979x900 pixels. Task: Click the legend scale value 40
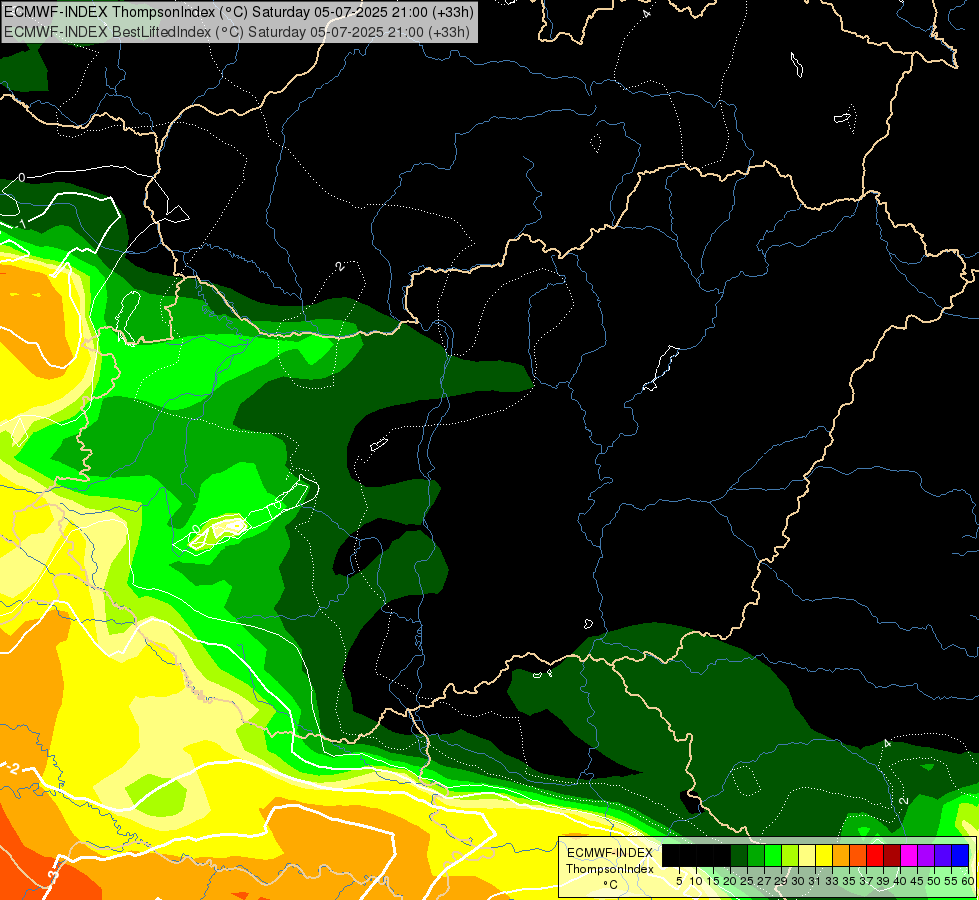tap(900, 881)
